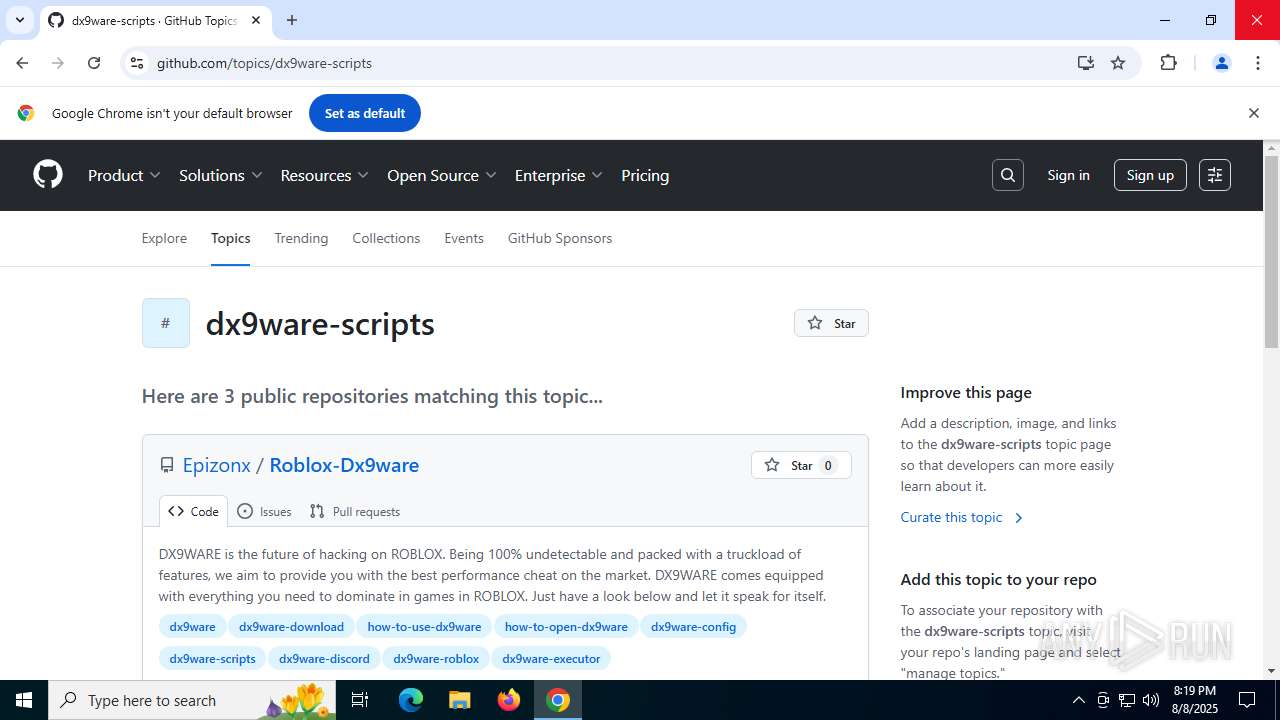The height and width of the screenshot is (720, 1280).
Task: Dismiss the default browser notification bar
Action: (1253, 113)
